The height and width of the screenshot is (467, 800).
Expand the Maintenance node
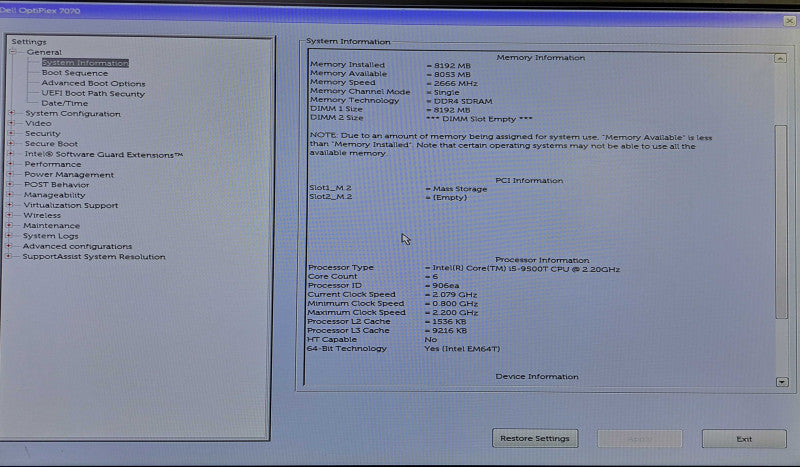click(9, 225)
